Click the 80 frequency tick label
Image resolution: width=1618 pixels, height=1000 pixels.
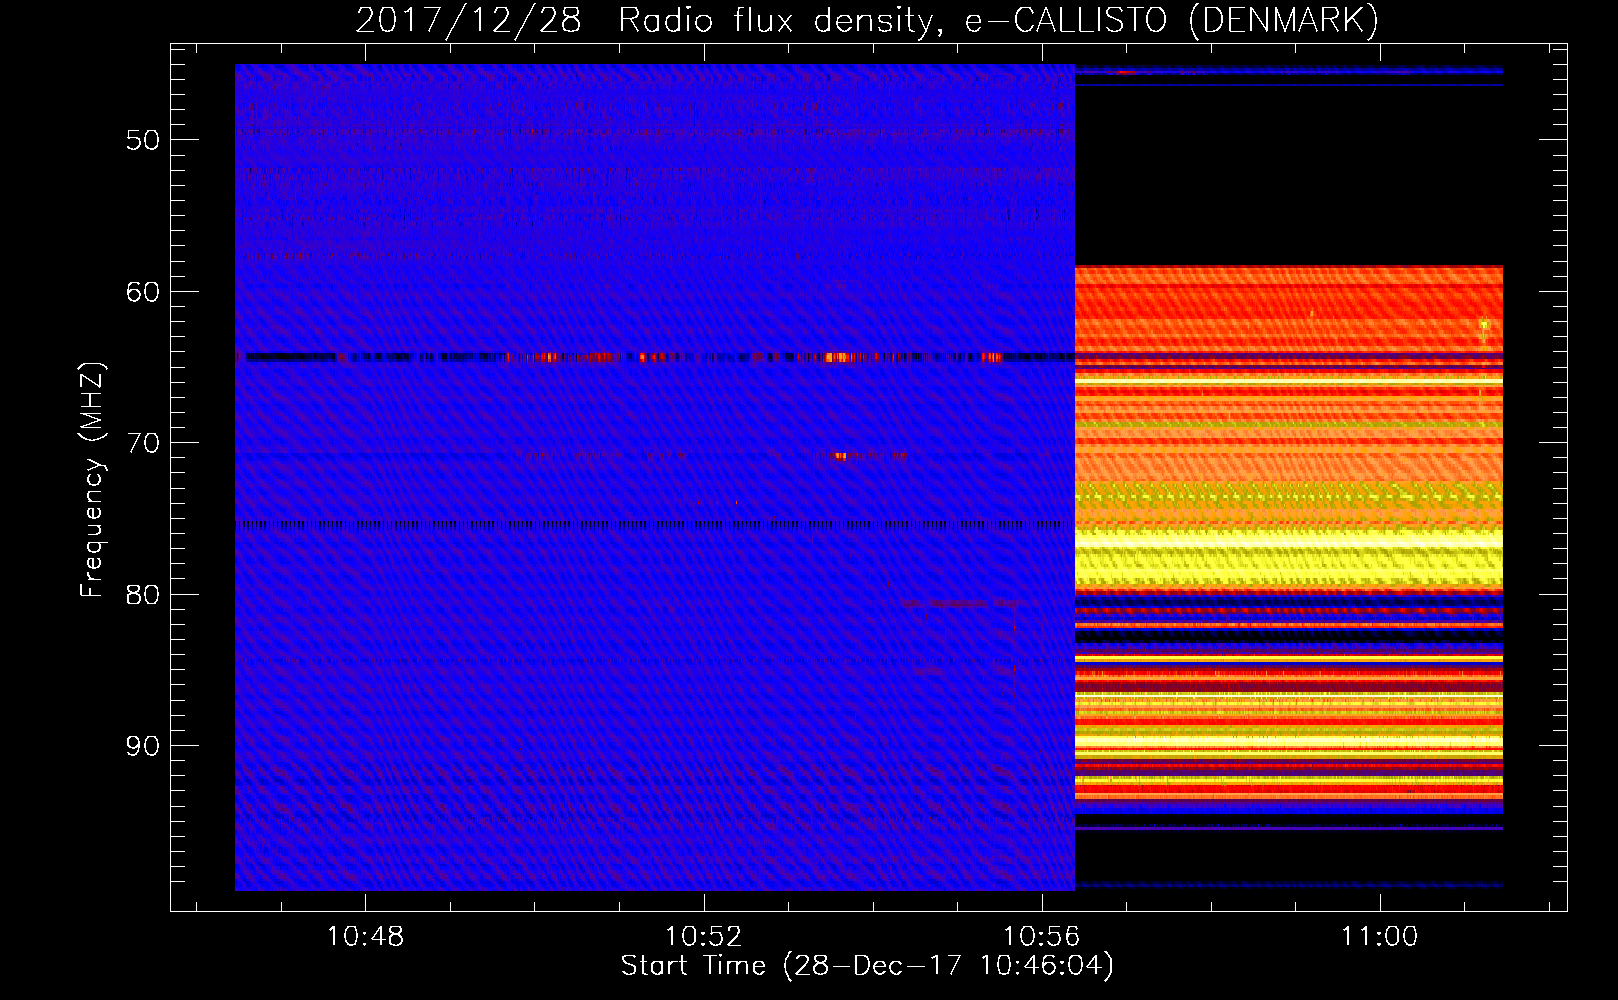143,595
